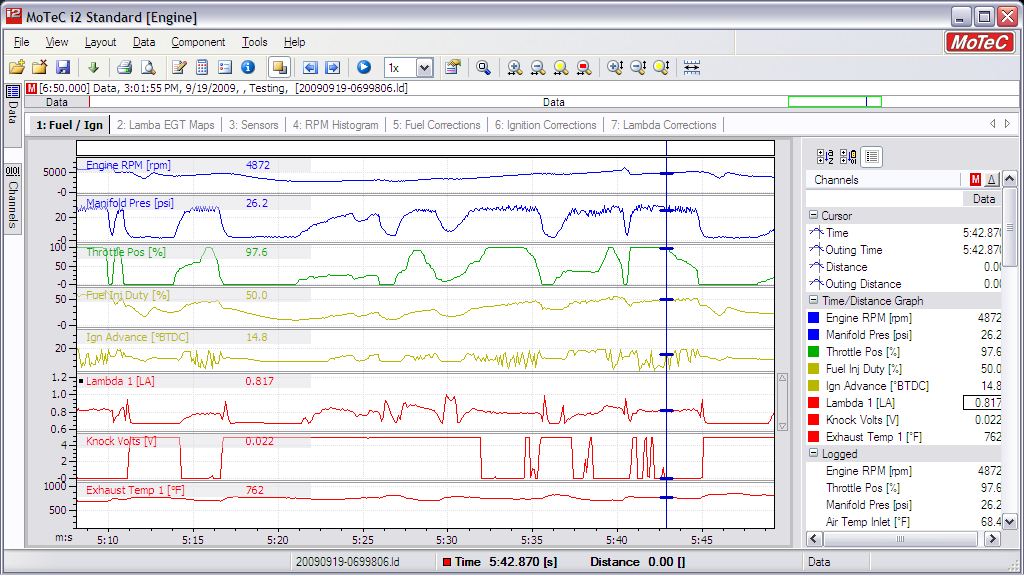1024x576 pixels.
Task: Open properties icon next to speed dropdown
Action: click(x=453, y=67)
